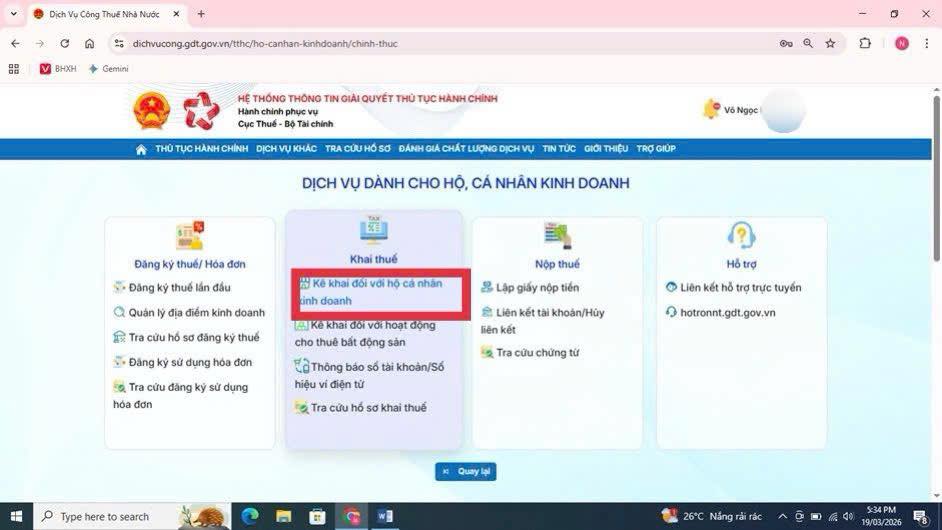This screenshot has height=530, width=942.
Task: Click the national emblem logo
Action: pos(151,111)
